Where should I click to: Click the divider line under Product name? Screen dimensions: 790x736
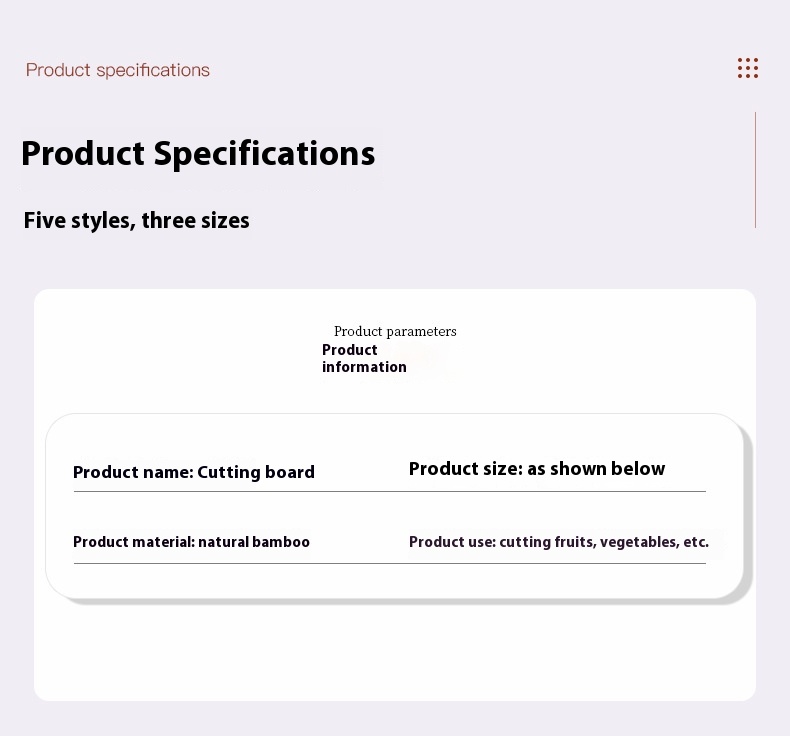pos(390,491)
